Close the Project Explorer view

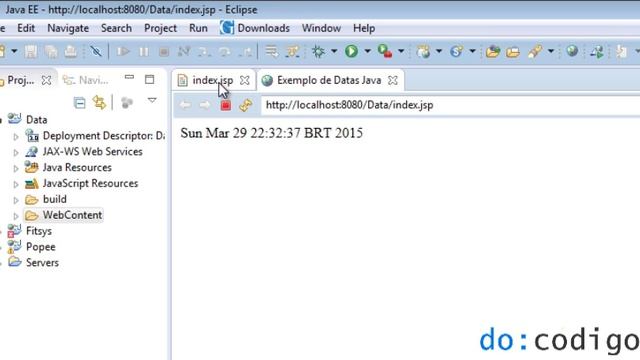click(x=47, y=80)
